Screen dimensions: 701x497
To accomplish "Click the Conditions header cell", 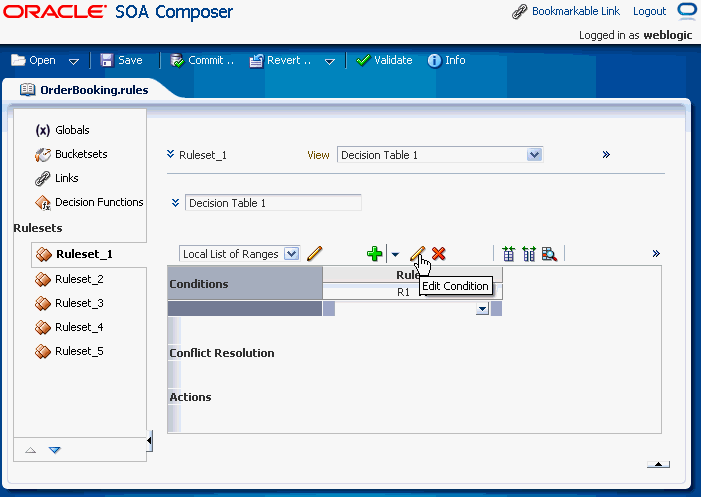I will point(245,284).
